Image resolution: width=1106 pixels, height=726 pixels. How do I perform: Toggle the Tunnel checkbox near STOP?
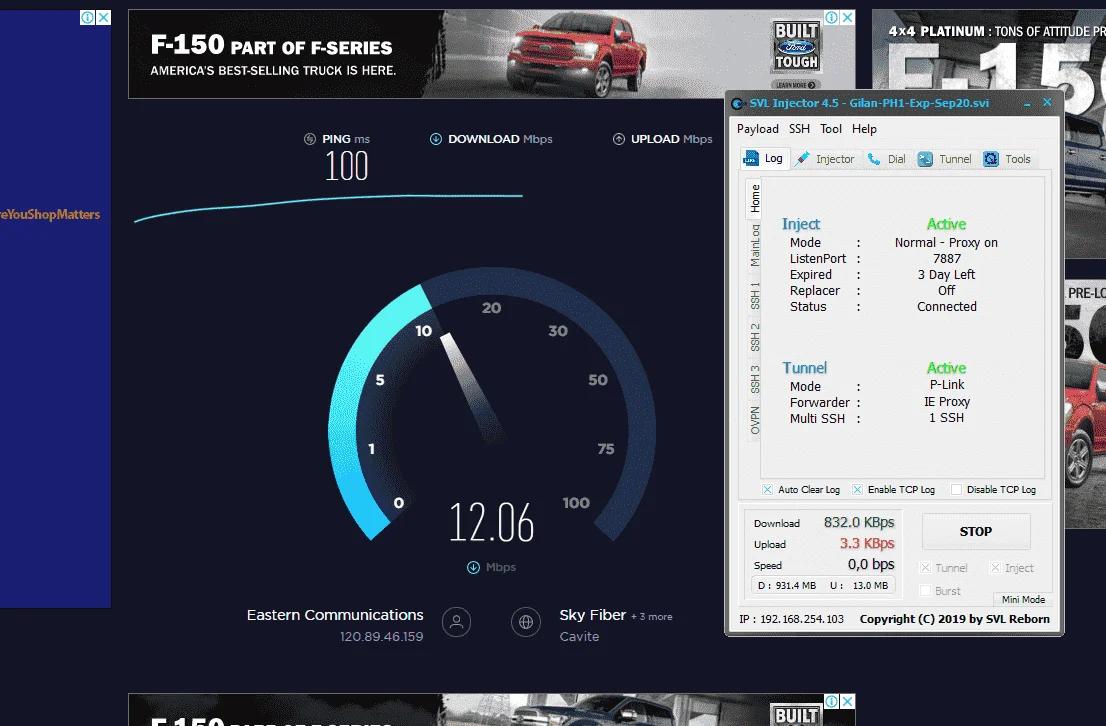[925, 568]
